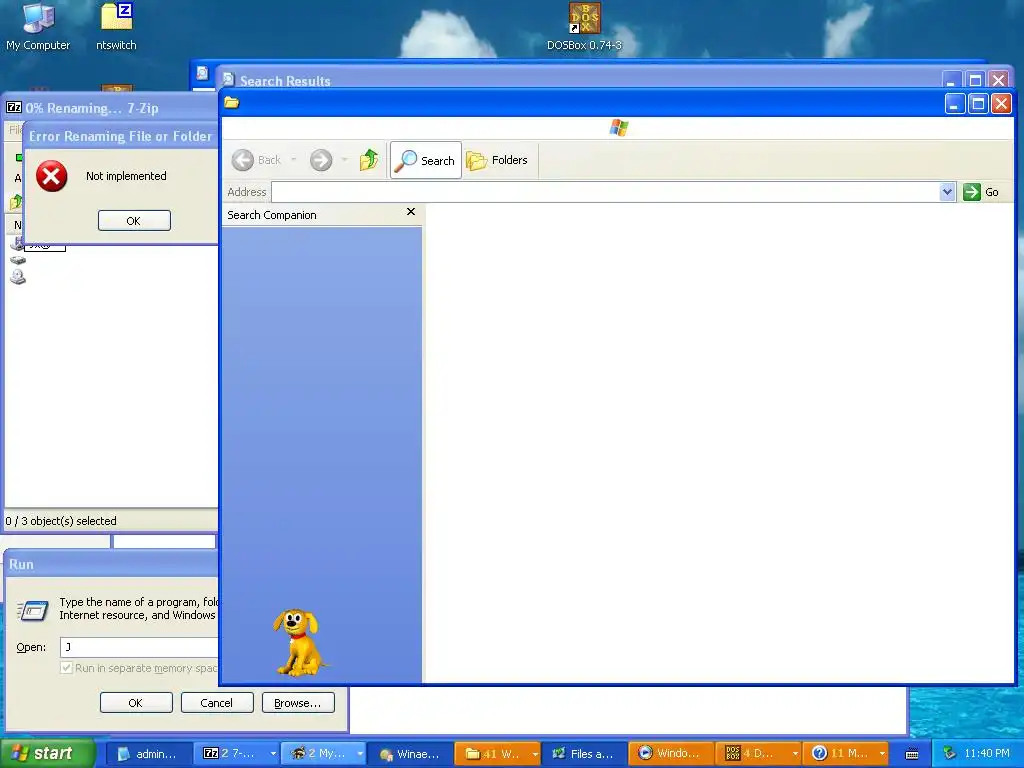Open the '4 D...' DOSBox taskbar group
Screen dimensions: 1024x768
click(758, 754)
